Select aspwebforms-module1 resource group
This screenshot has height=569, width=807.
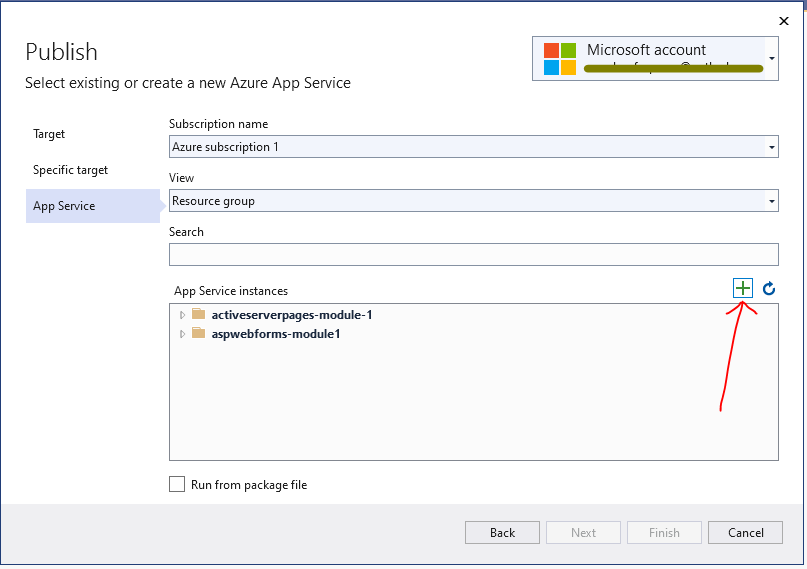[x=276, y=334]
